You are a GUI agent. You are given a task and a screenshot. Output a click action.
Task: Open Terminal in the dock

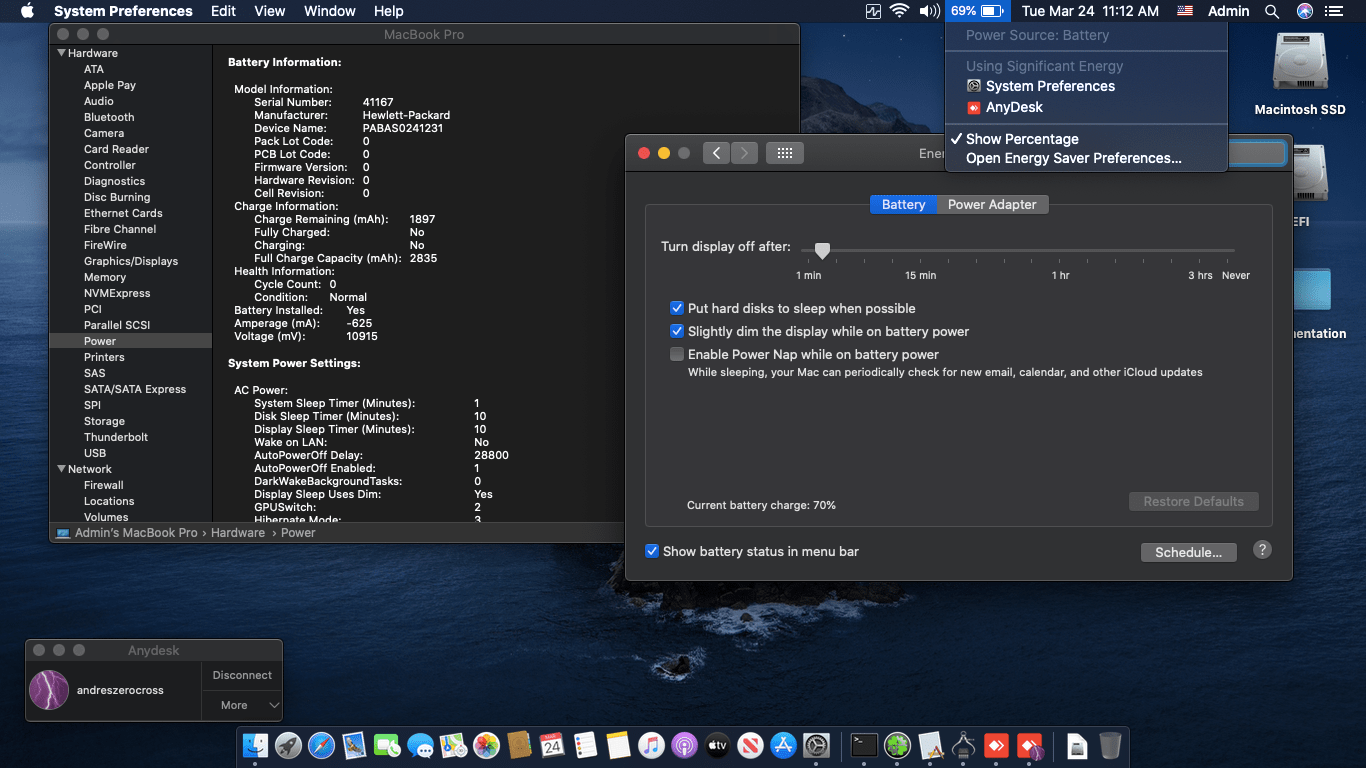click(x=864, y=745)
